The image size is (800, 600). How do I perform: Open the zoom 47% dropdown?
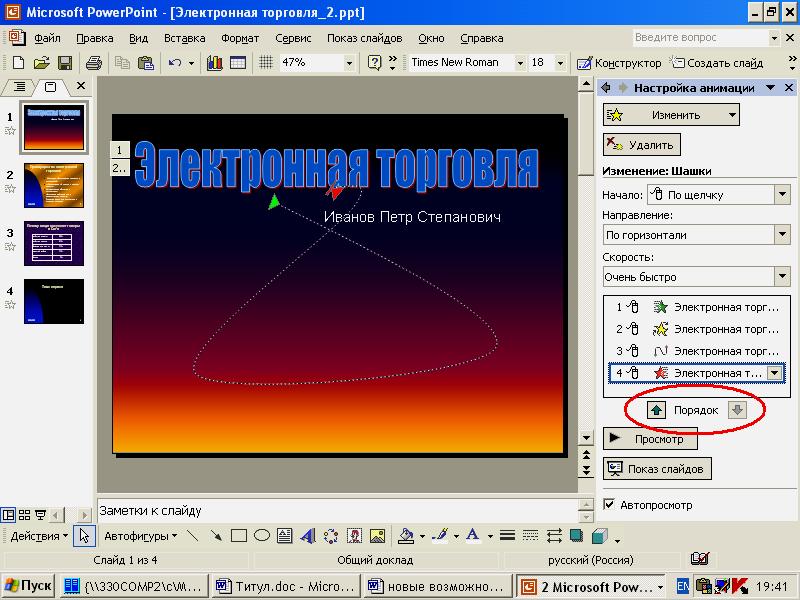pyautogui.click(x=349, y=63)
